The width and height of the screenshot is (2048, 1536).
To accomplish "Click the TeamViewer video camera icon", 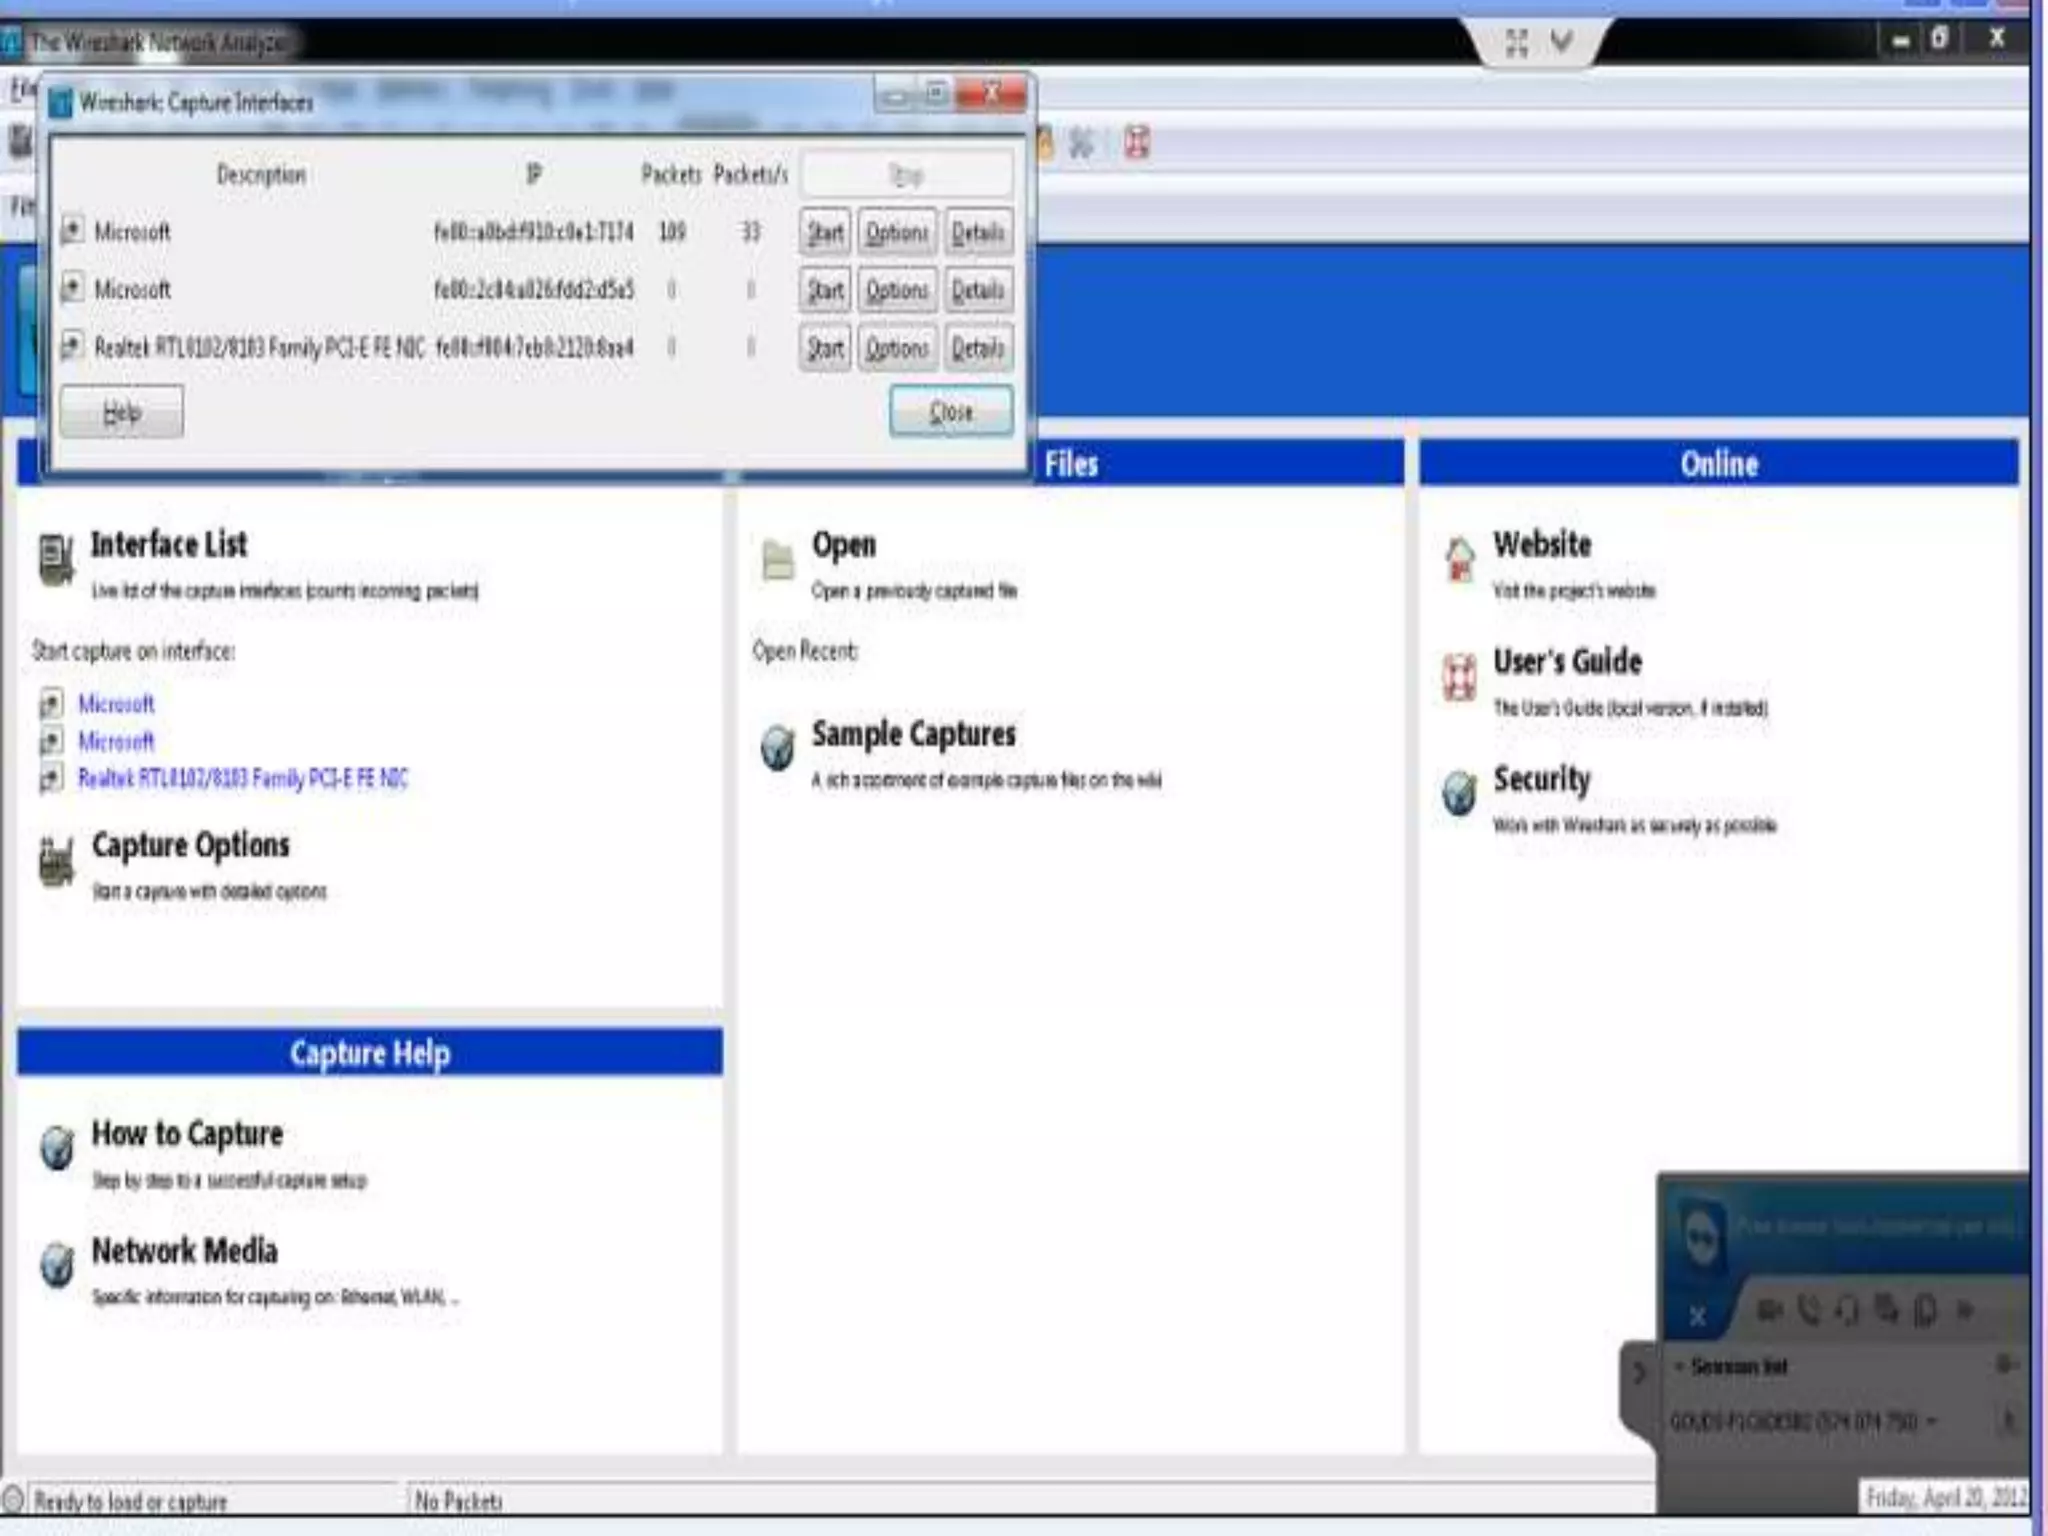I will click(x=1769, y=1309).
